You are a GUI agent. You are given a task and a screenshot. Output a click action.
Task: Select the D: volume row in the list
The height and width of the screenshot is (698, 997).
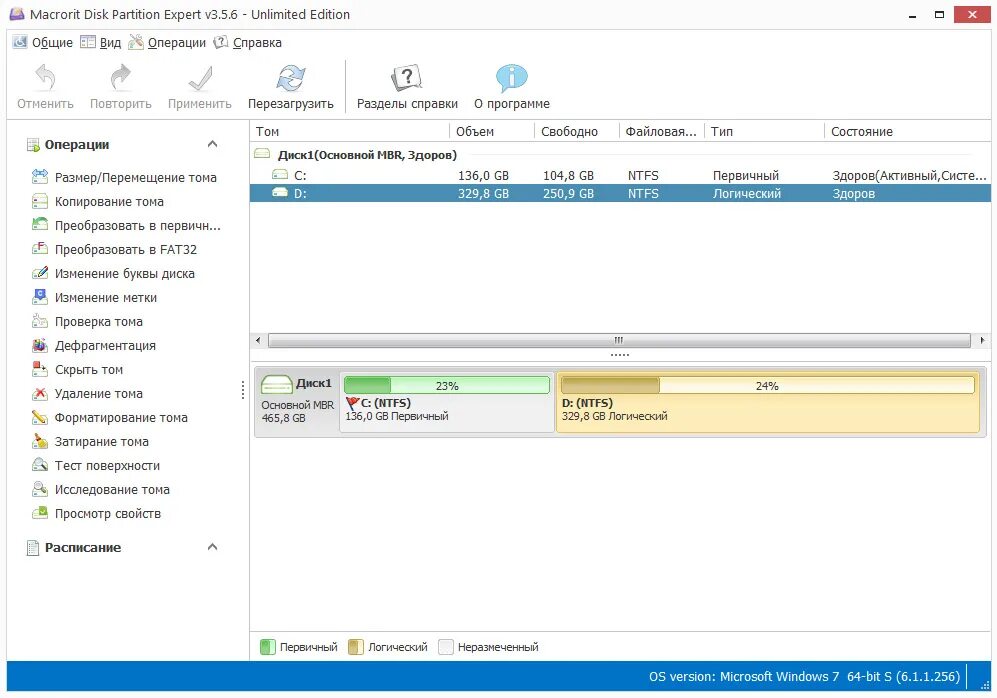620,193
